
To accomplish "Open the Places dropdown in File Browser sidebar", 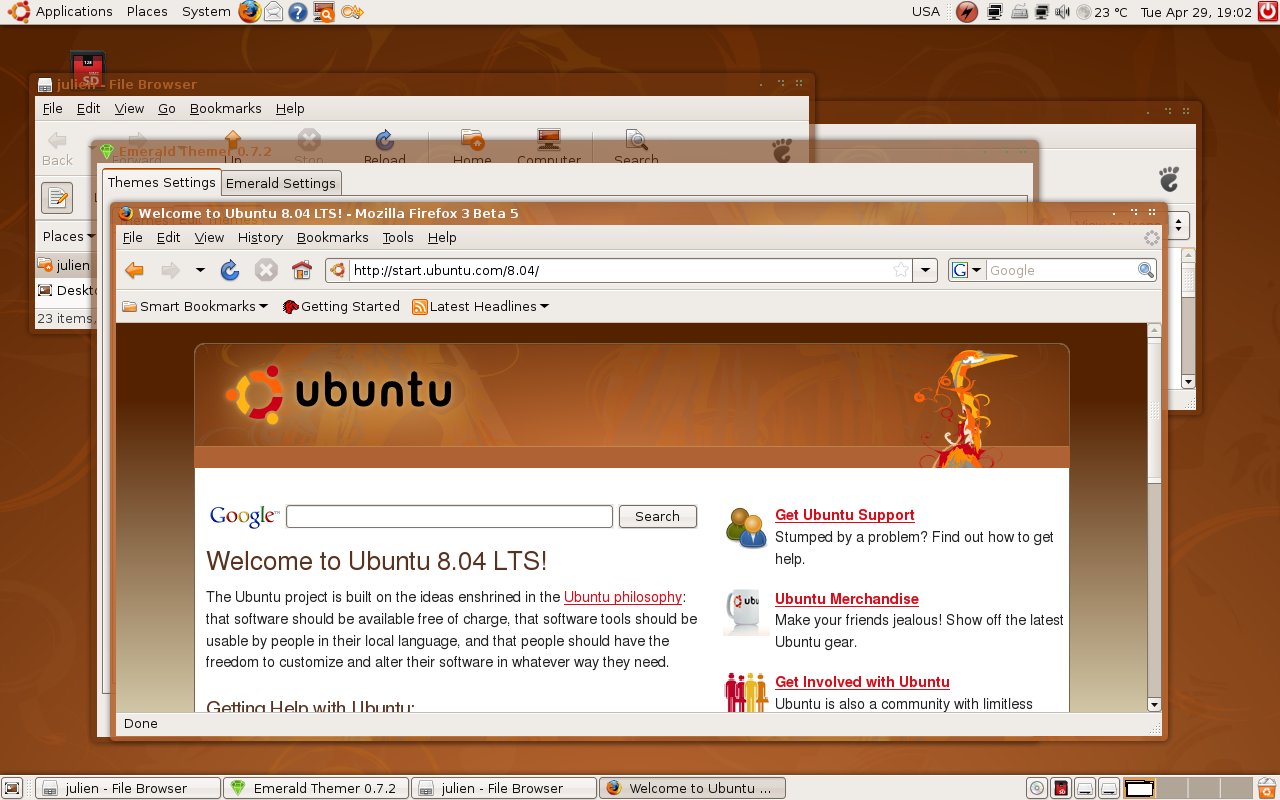I will point(68,236).
